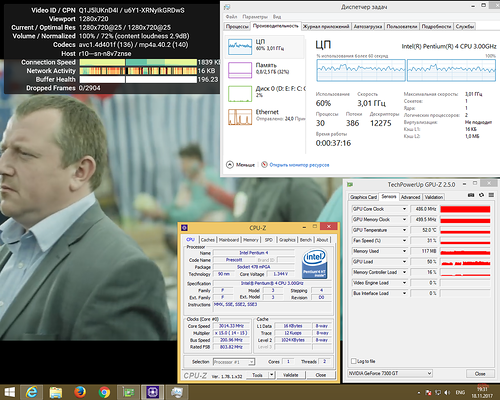This screenshot has width=500, height=400.
Task: Open Файл menu in Task Manager
Action: click(x=231, y=17)
